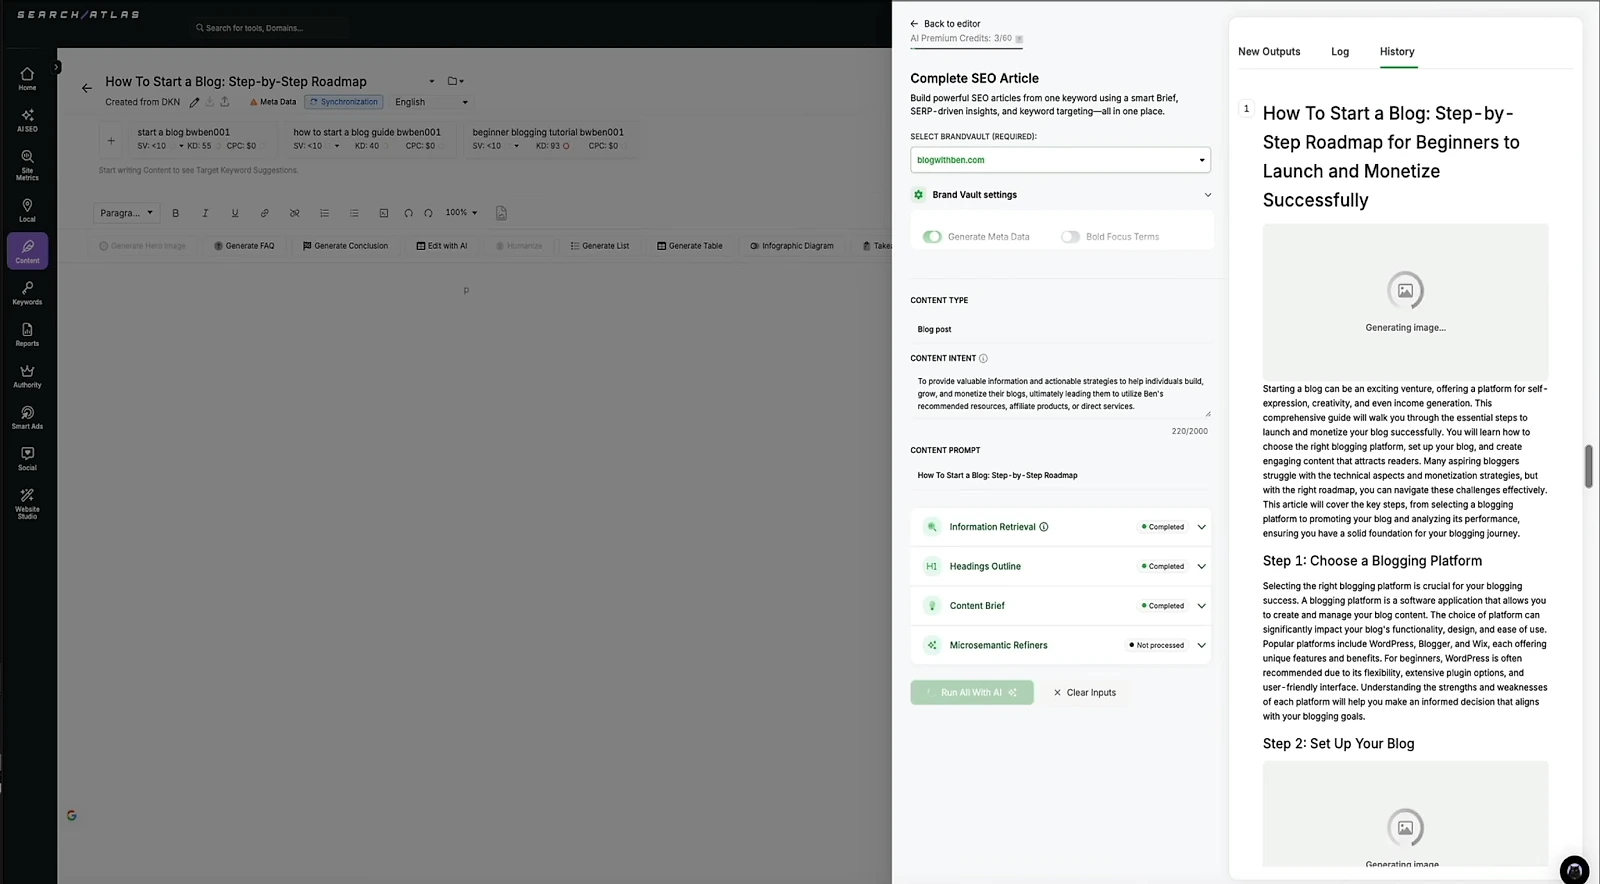The height and width of the screenshot is (884, 1600).
Task: Click the plus icon to add keyword
Action: 111,140
